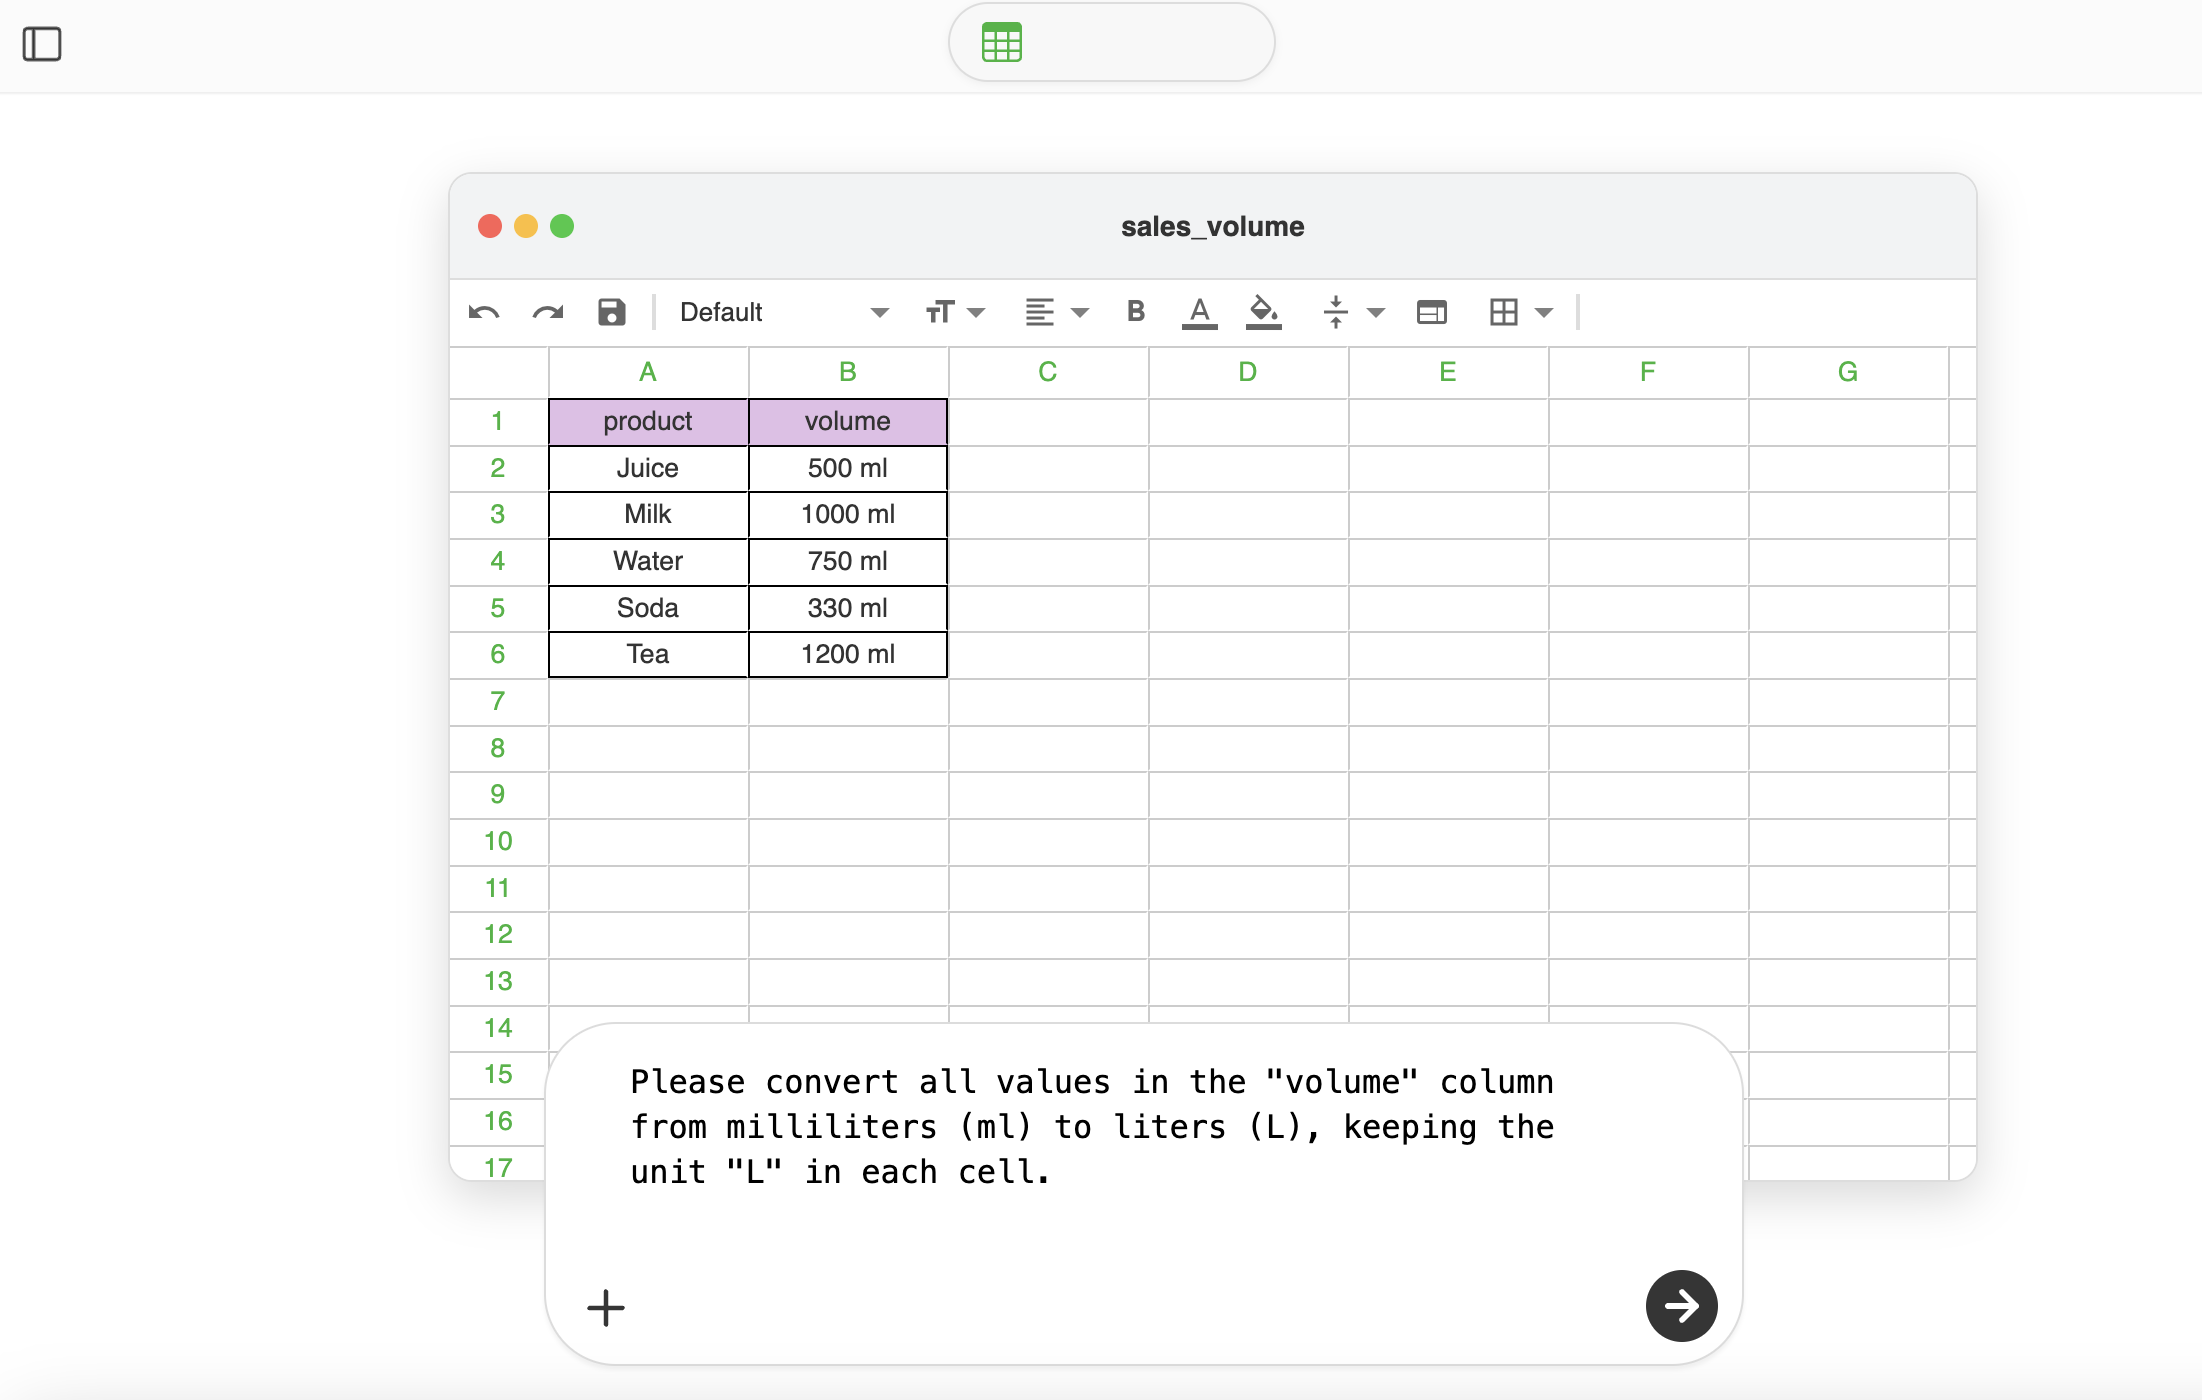Select column B header
Image resolution: width=2202 pixels, height=1400 pixels.
click(847, 371)
